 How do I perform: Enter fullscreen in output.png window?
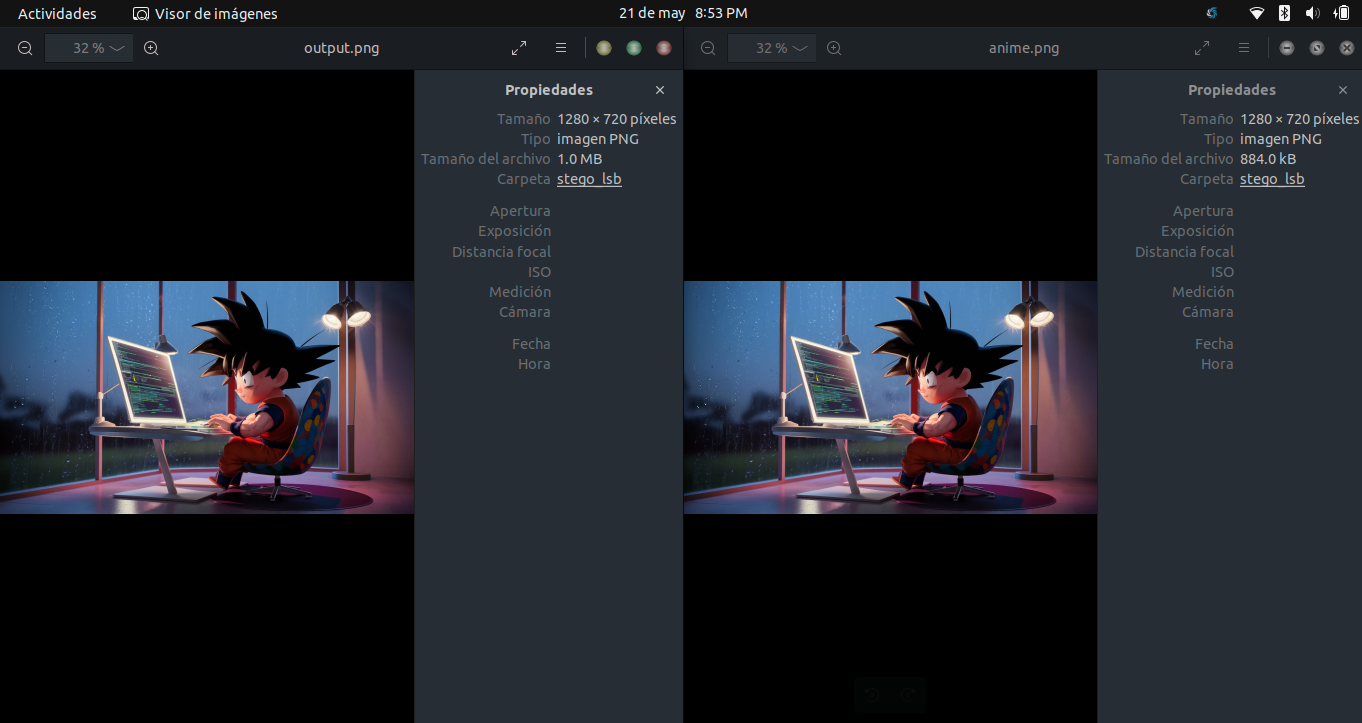pyautogui.click(x=519, y=48)
